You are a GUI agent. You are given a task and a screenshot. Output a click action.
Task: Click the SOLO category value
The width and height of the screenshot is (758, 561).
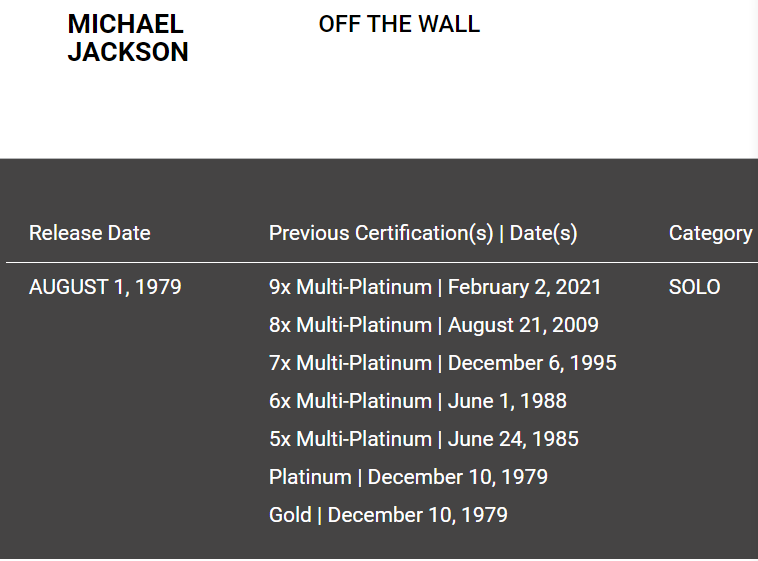click(x=694, y=287)
